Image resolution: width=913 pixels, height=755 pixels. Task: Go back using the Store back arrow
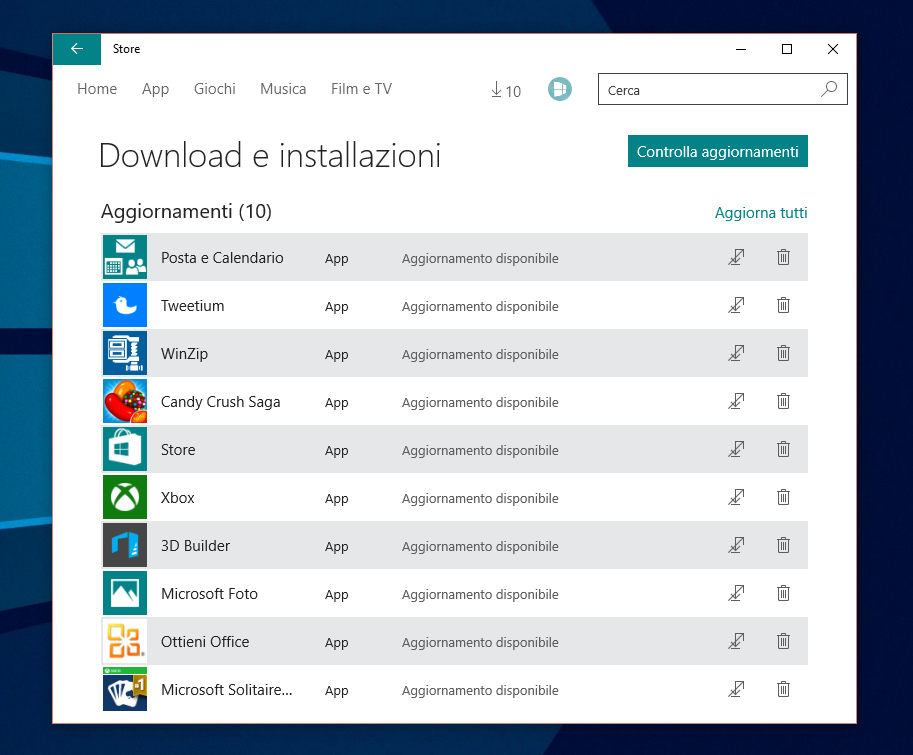coord(77,49)
